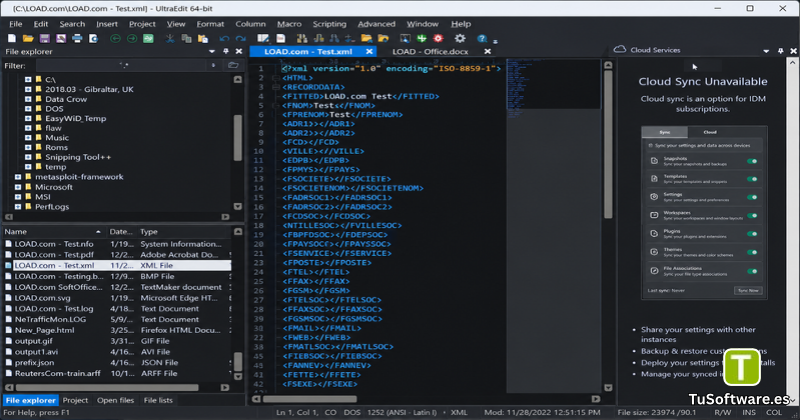
Task: Open print preview from the toolbar
Action: (93, 38)
